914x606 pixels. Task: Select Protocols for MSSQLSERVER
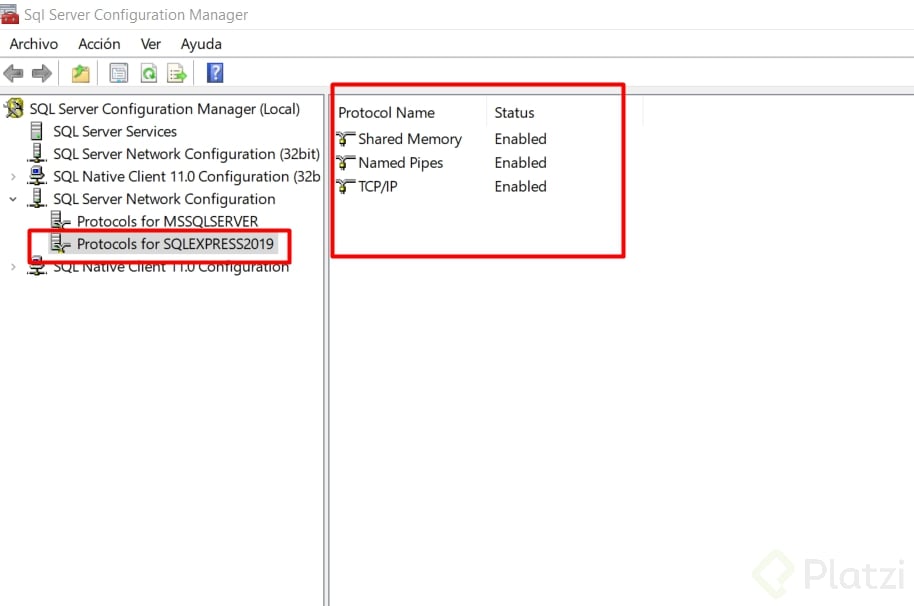[167, 221]
